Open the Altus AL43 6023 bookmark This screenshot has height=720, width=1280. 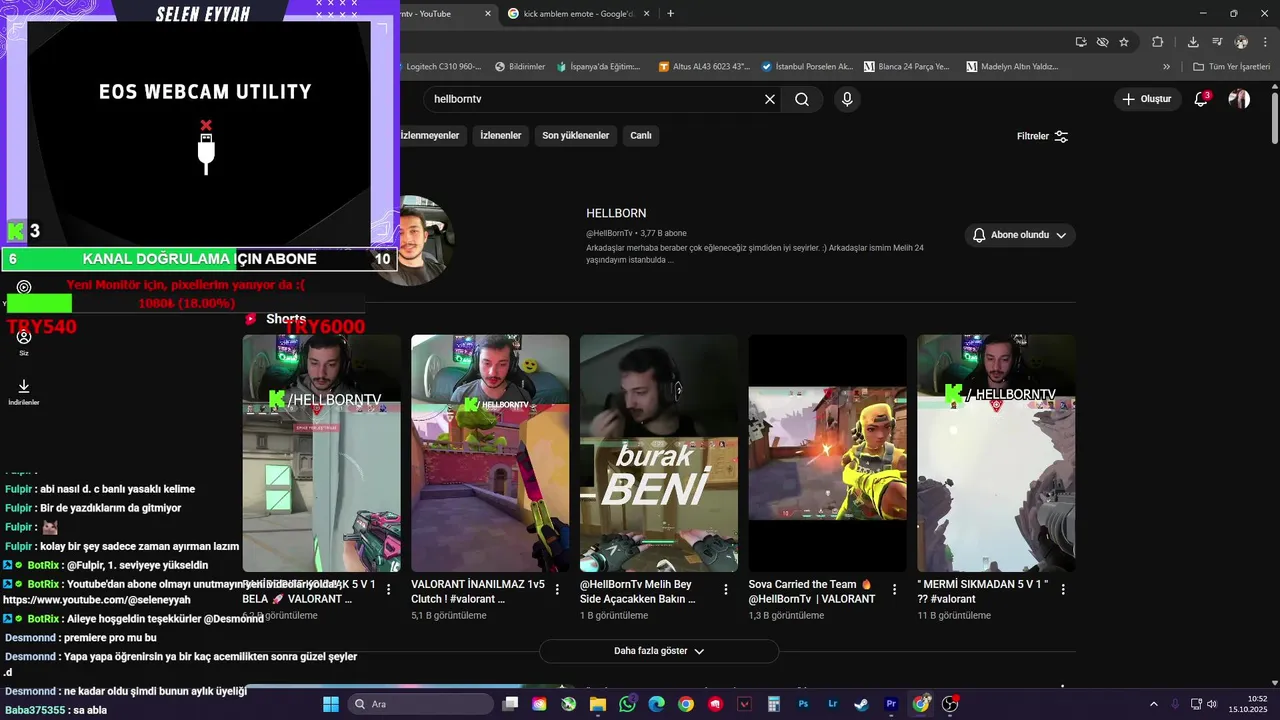tap(704, 67)
